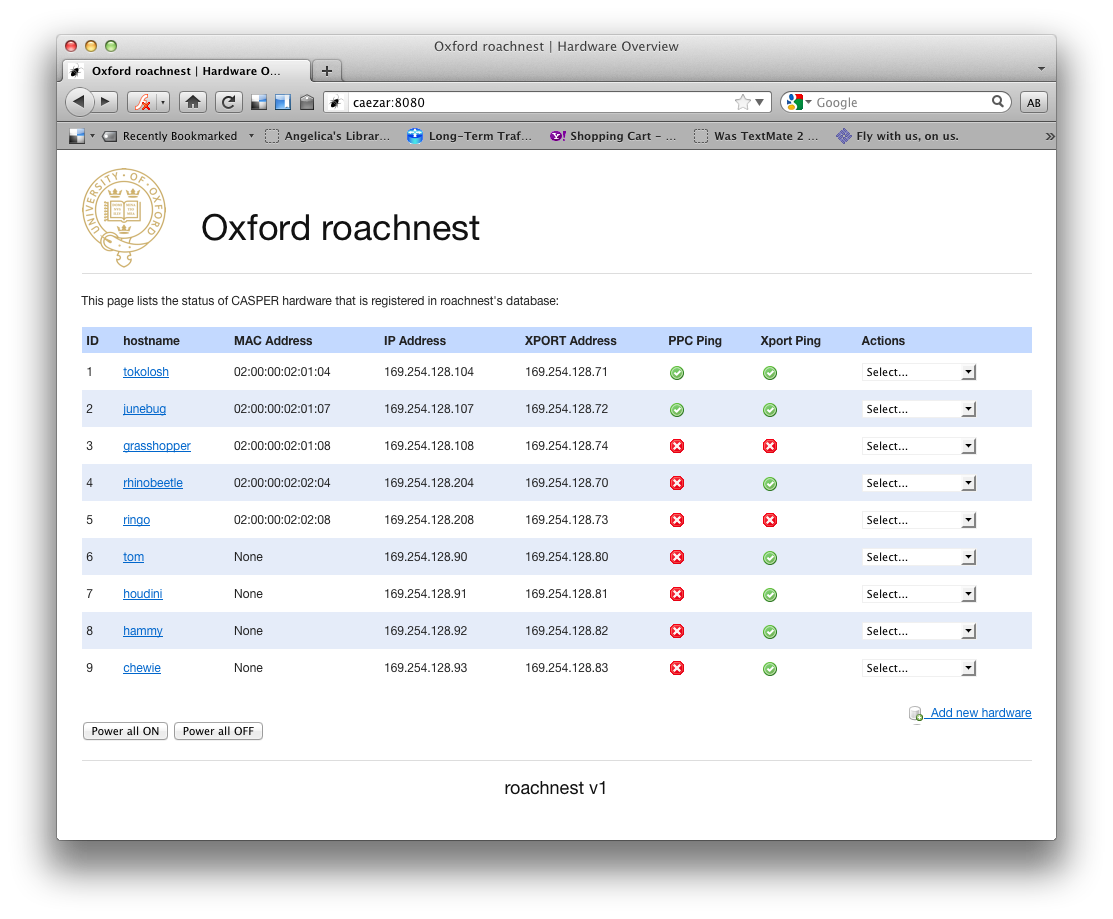
Task: Click the Home toolbar icon
Action: click(x=194, y=102)
